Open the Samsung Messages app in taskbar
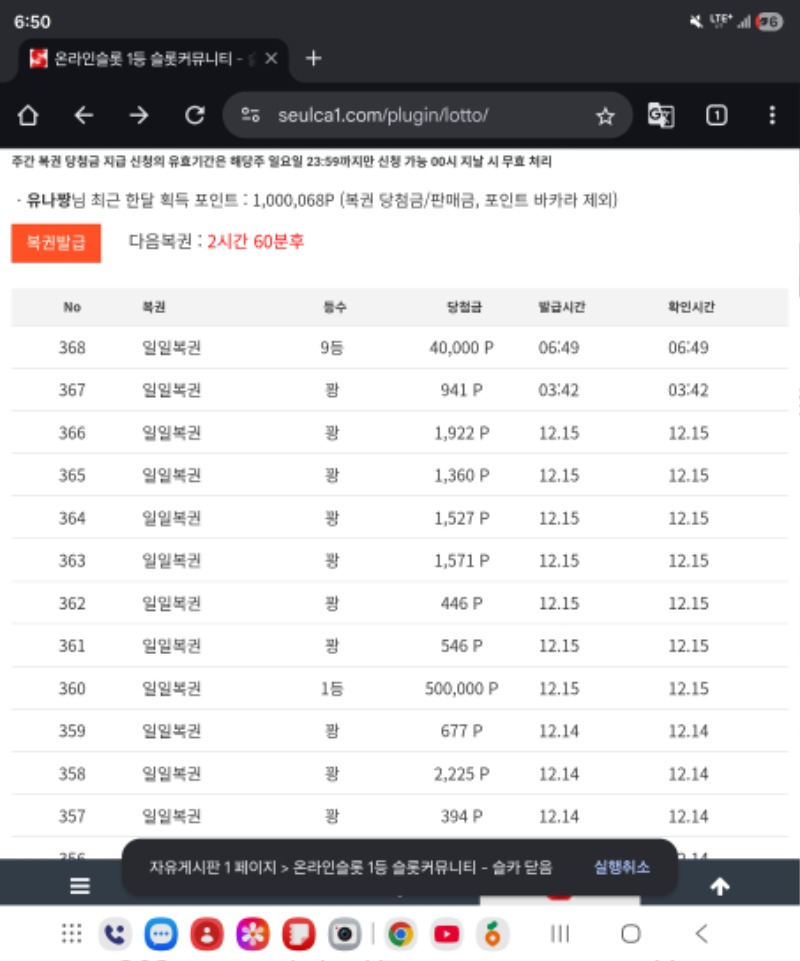The image size is (800, 961). [161, 934]
